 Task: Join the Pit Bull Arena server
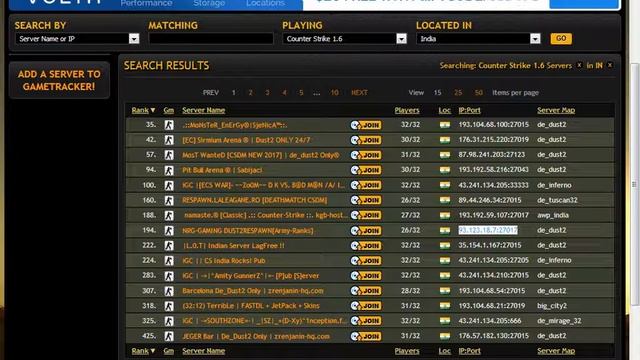tap(366, 170)
